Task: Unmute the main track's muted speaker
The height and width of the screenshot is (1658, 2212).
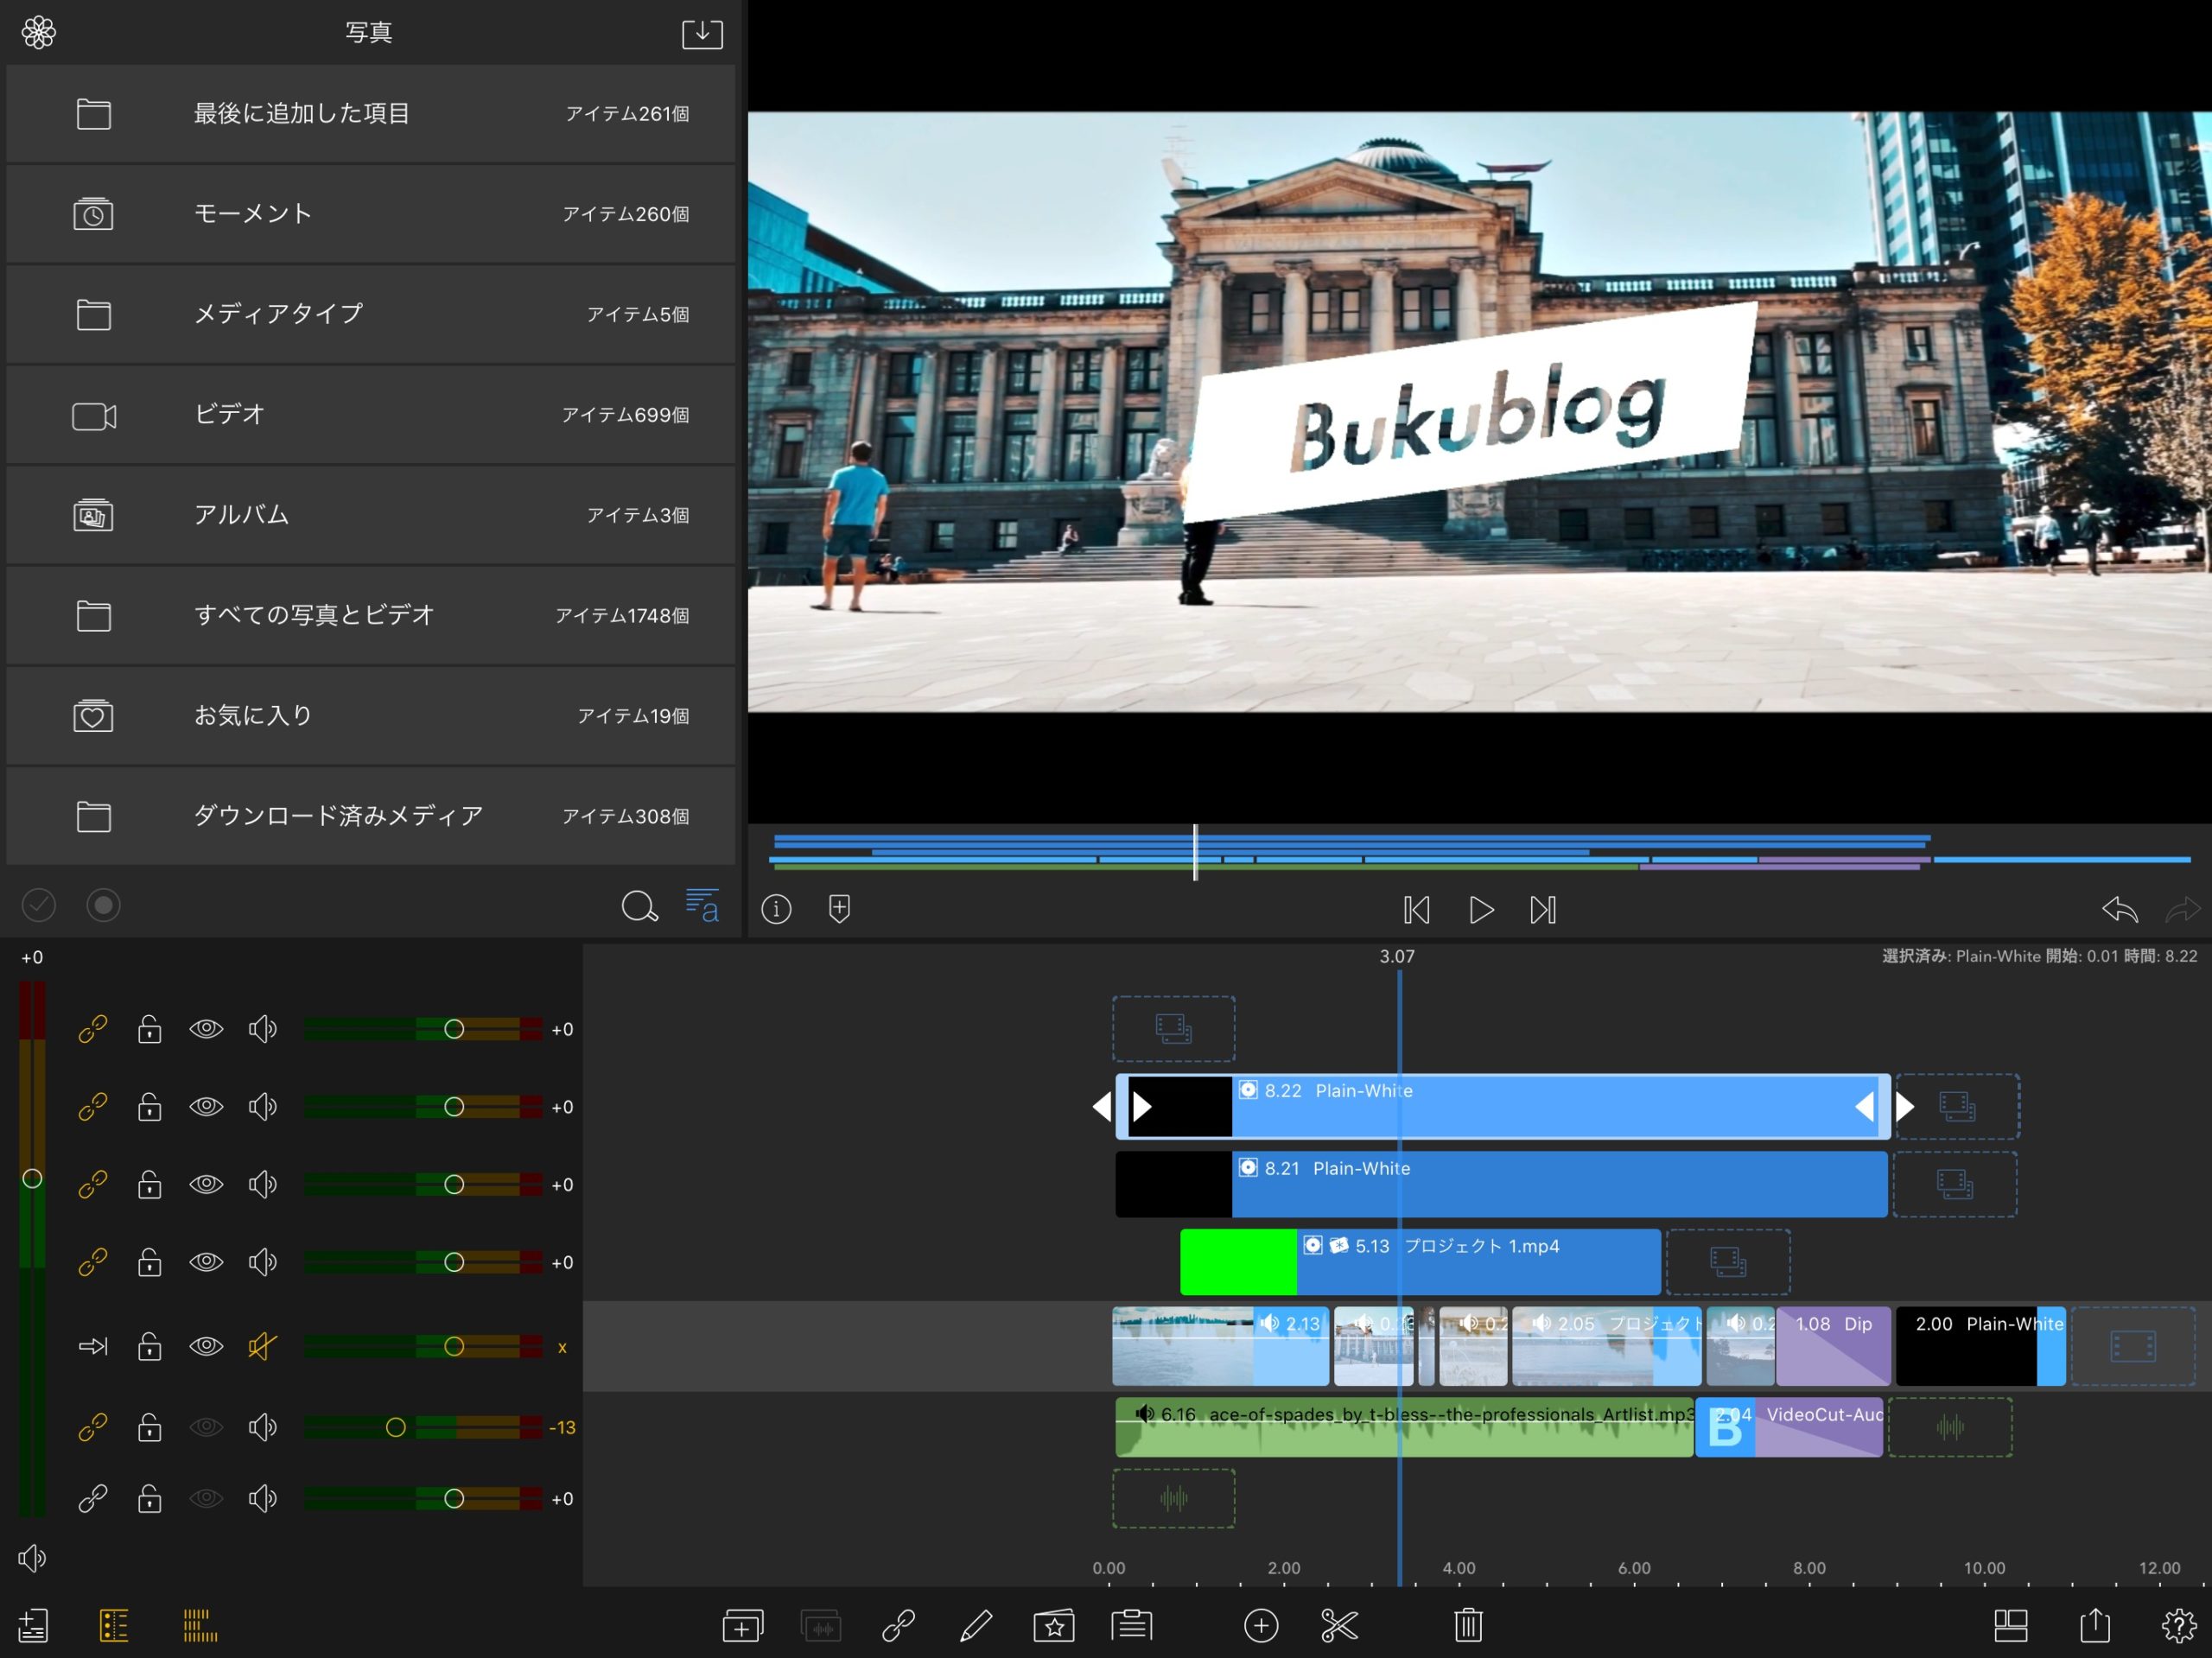Action: pyautogui.click(x=262, y=1346)
